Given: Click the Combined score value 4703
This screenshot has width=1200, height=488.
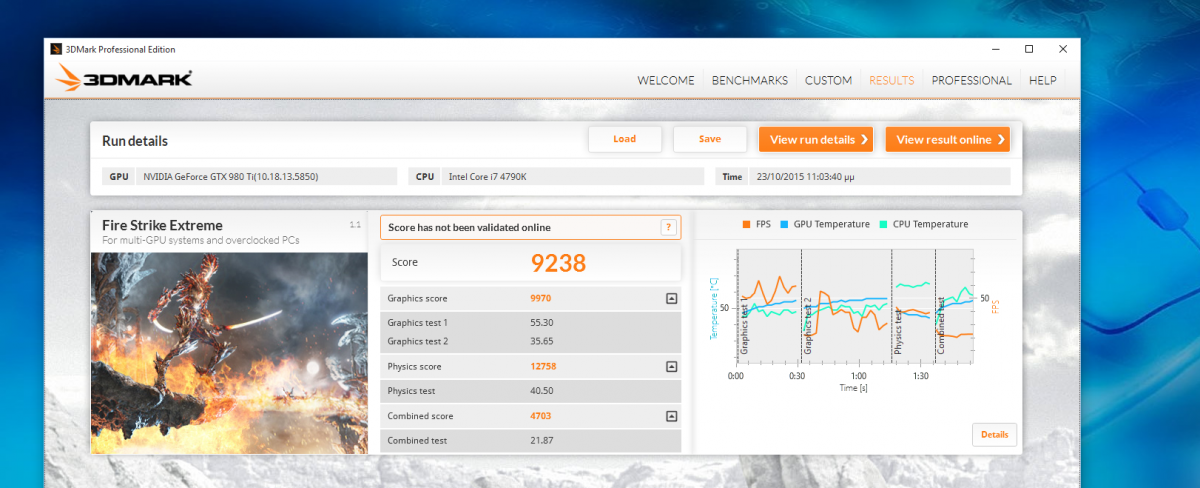Looking at the screenshot, I should 541,415.
